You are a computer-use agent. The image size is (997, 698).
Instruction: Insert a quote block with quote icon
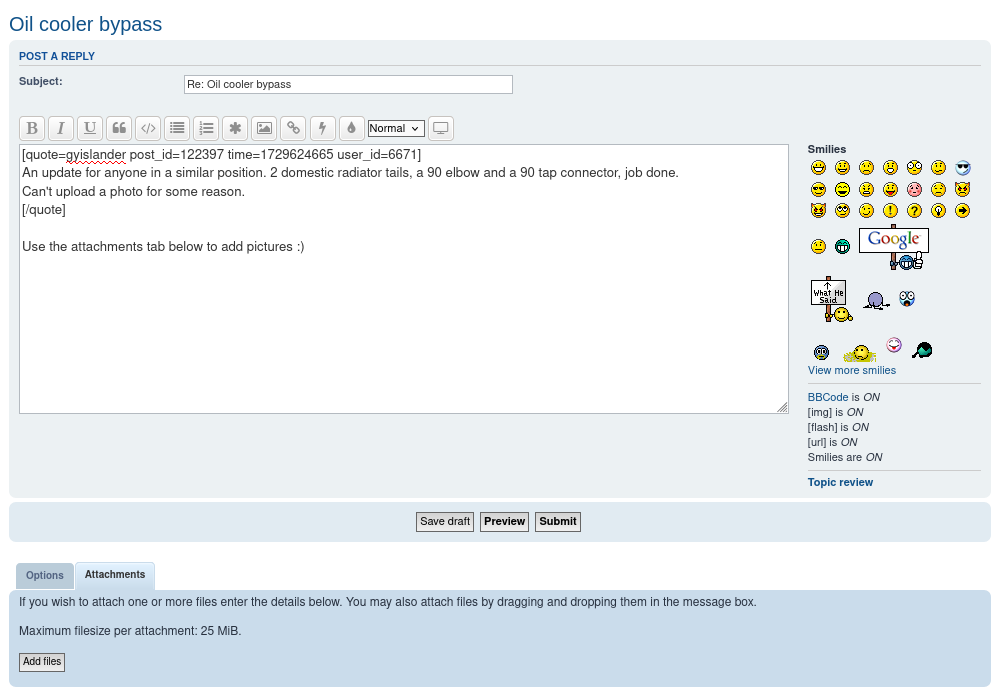(x=119, y=128)
